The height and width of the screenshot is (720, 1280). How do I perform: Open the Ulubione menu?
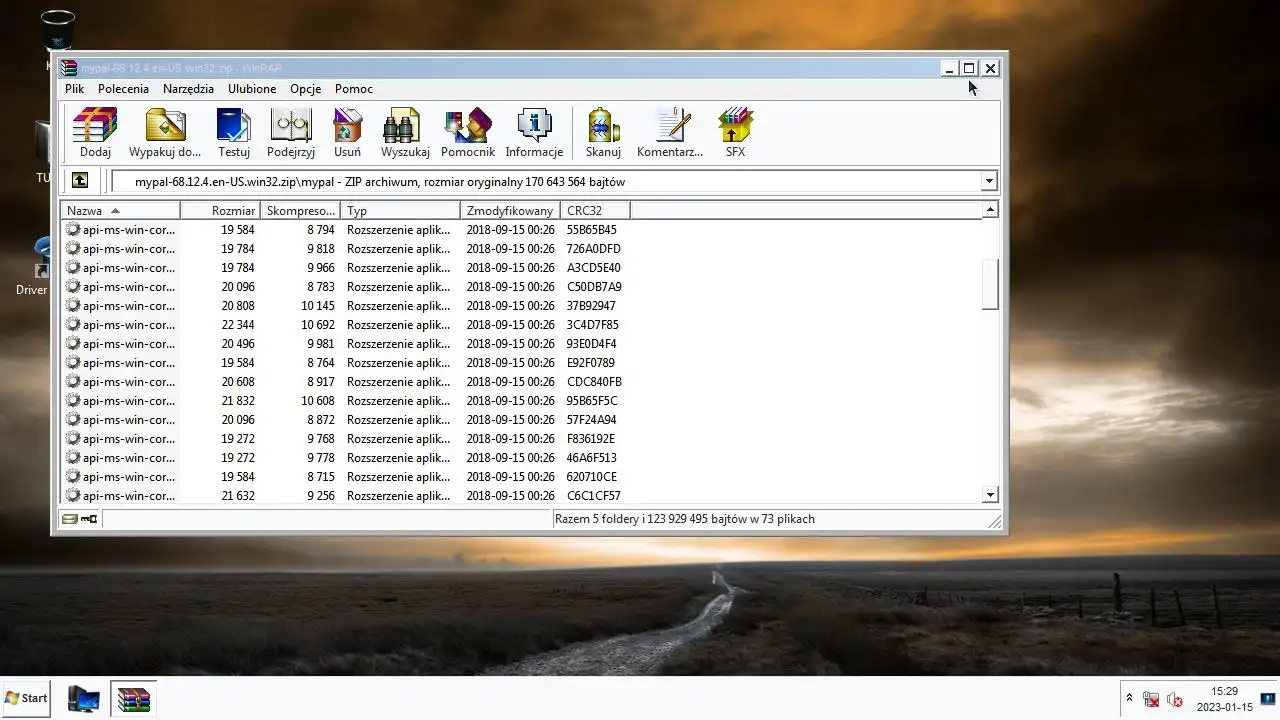[252, 89]
